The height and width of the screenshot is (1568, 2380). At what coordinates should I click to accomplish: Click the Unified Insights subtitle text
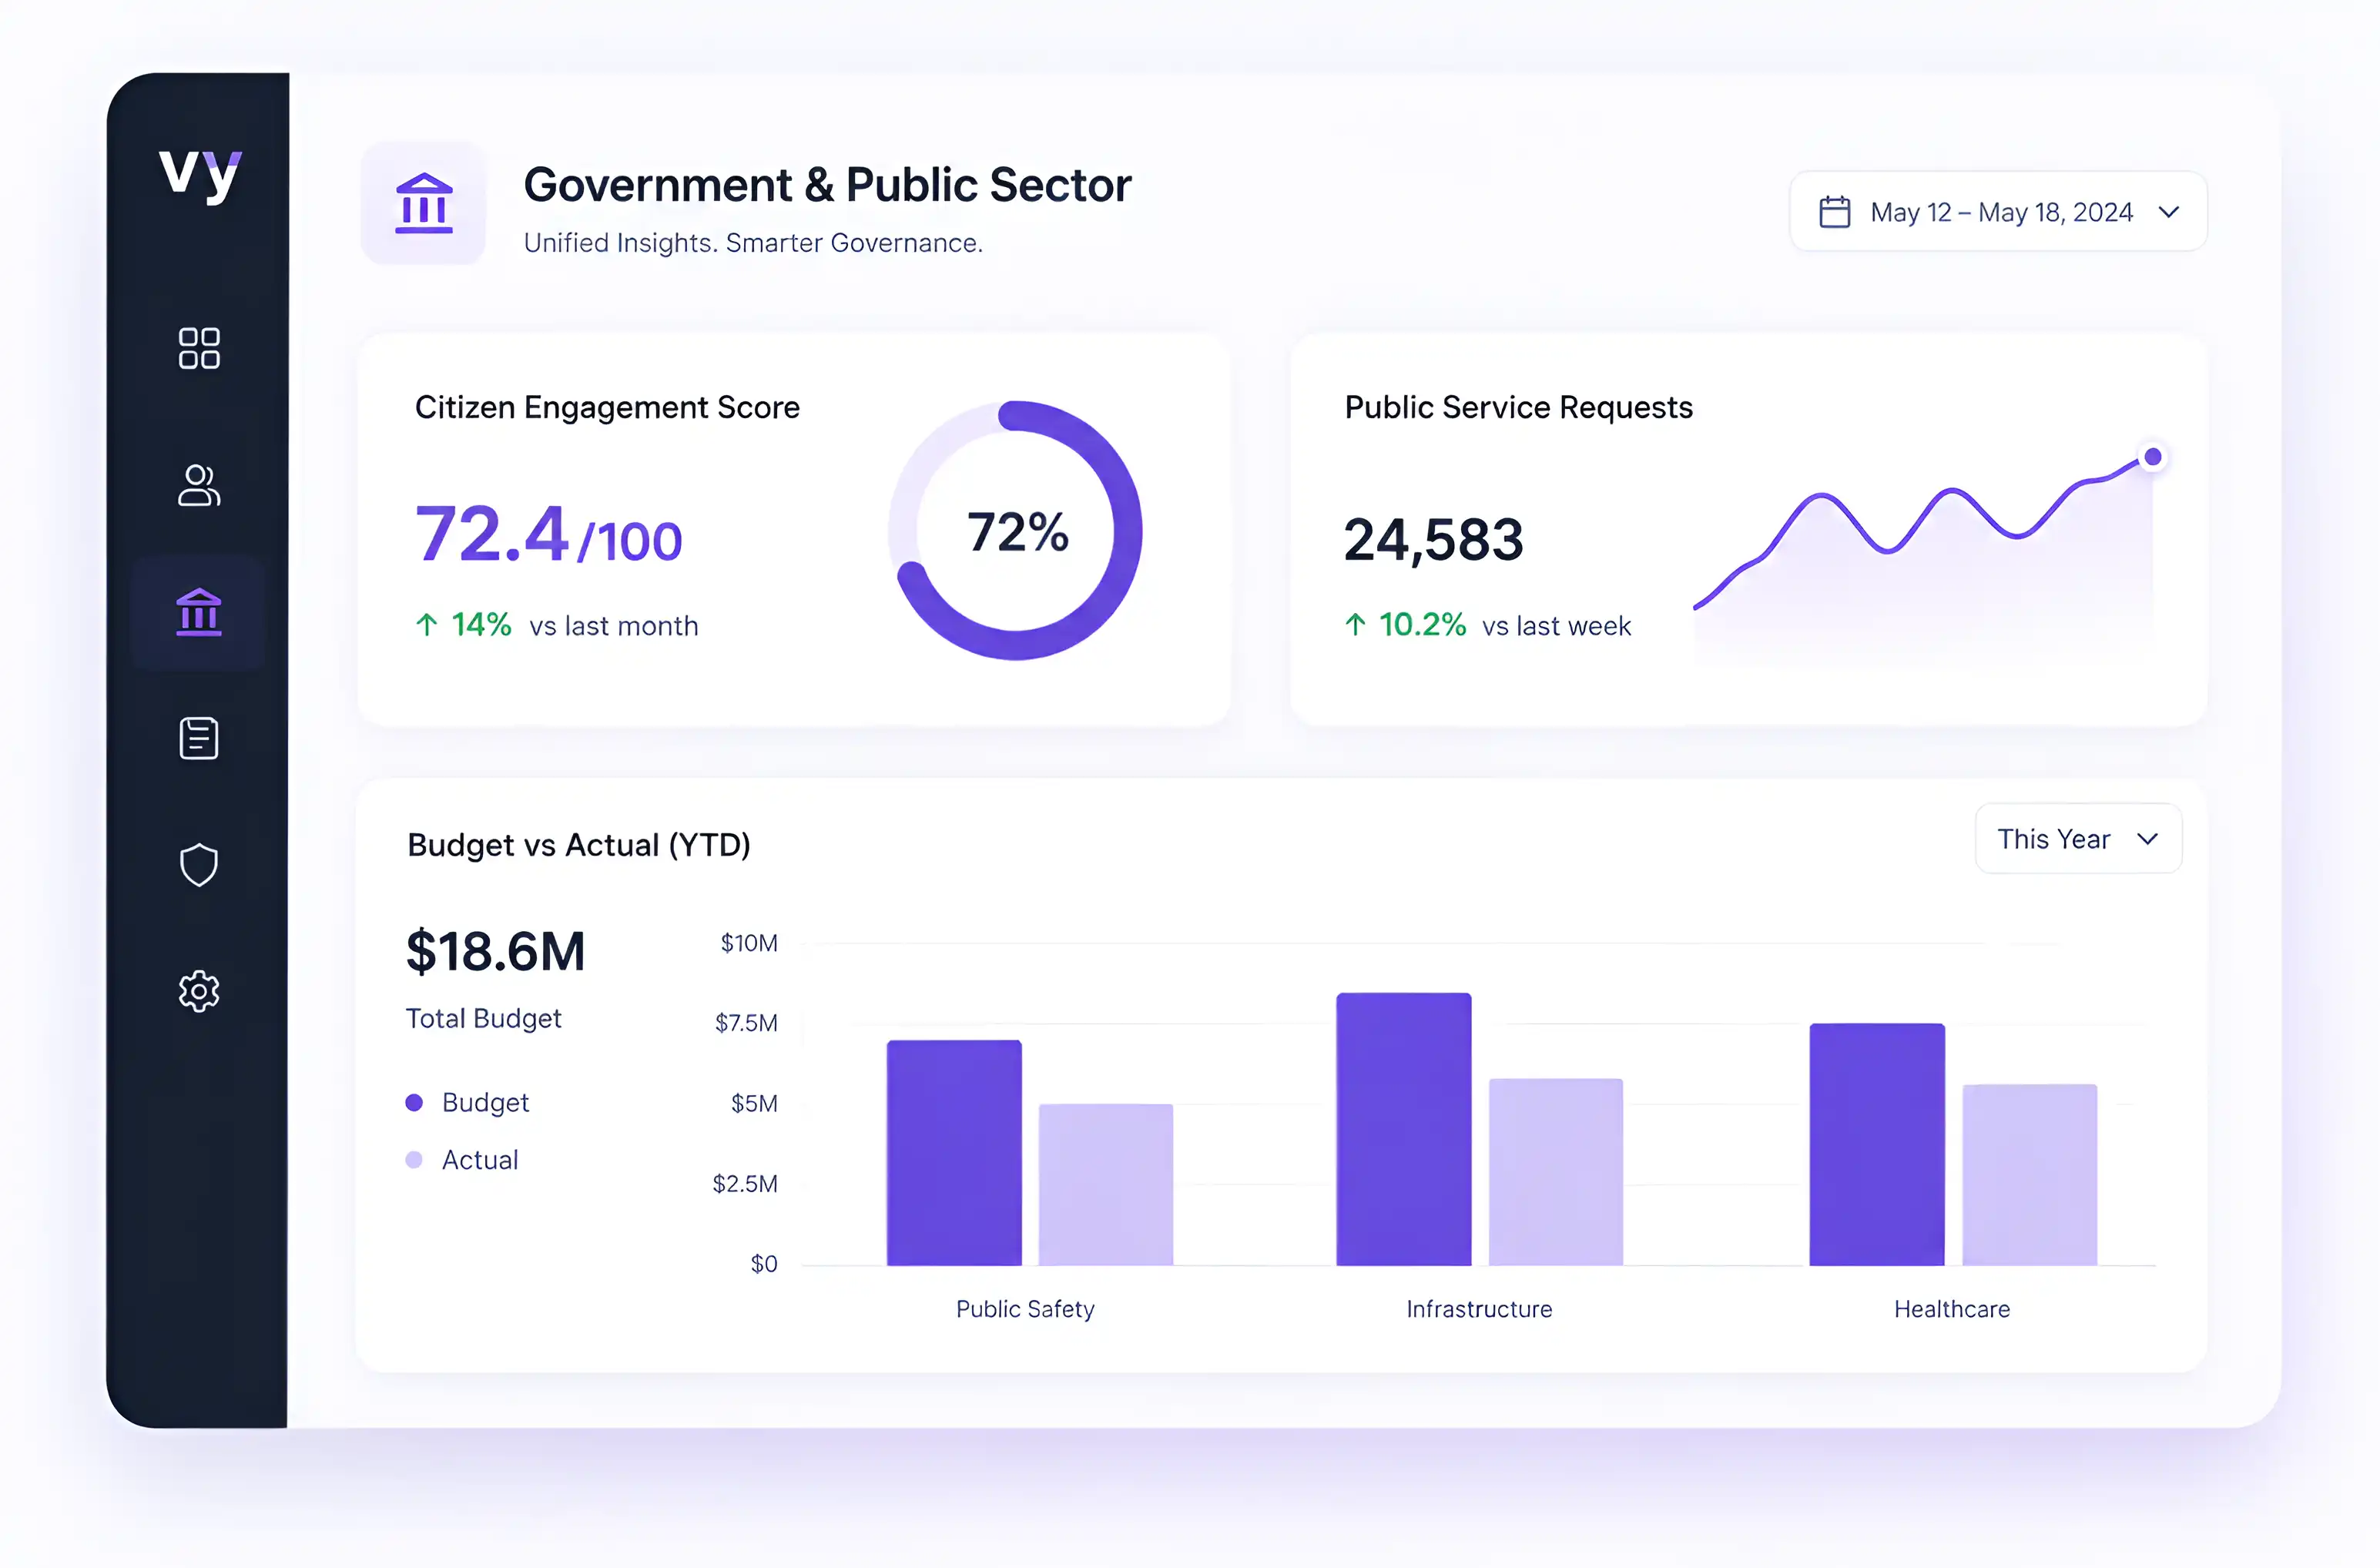click(x=754, y=243)
